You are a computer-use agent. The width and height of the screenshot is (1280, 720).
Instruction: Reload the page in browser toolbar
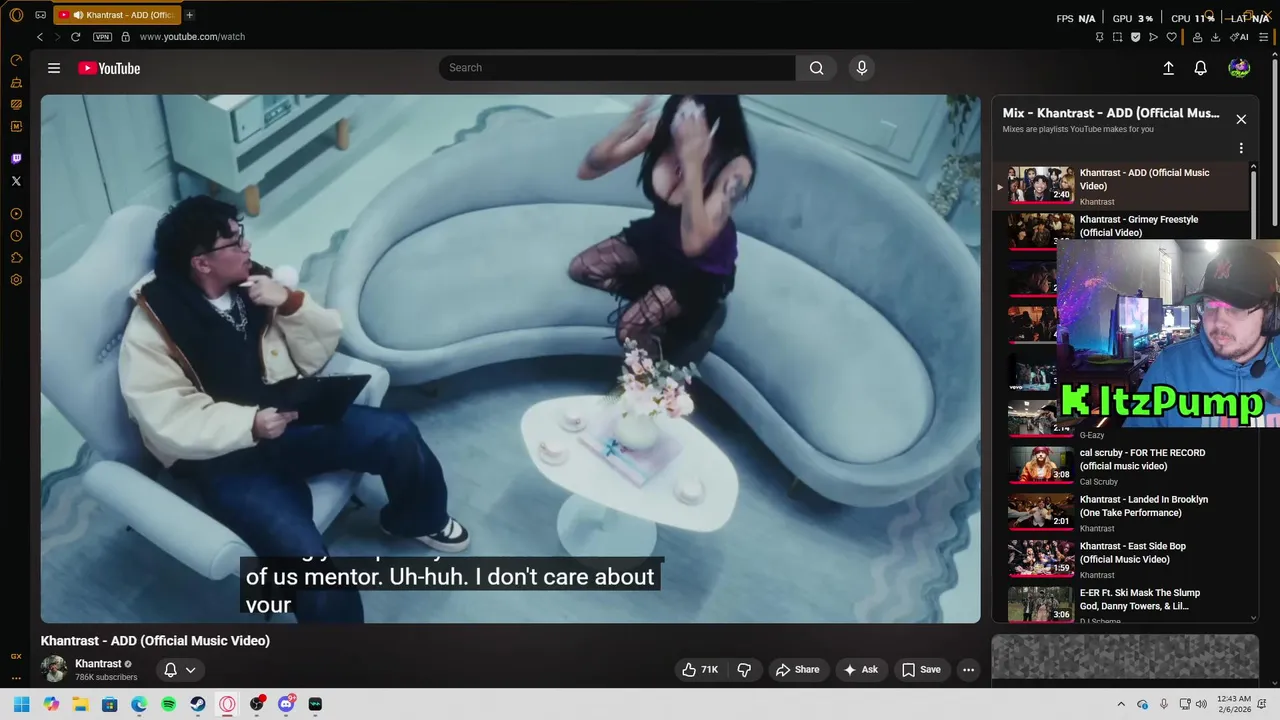coord(75,37)
